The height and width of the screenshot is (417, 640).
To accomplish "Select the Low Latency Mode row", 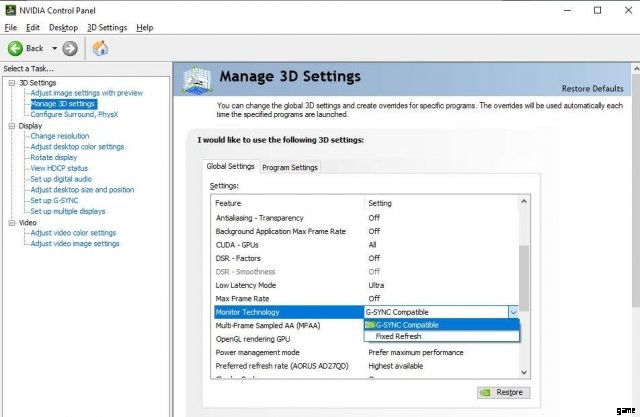I will tap(366, 285).
